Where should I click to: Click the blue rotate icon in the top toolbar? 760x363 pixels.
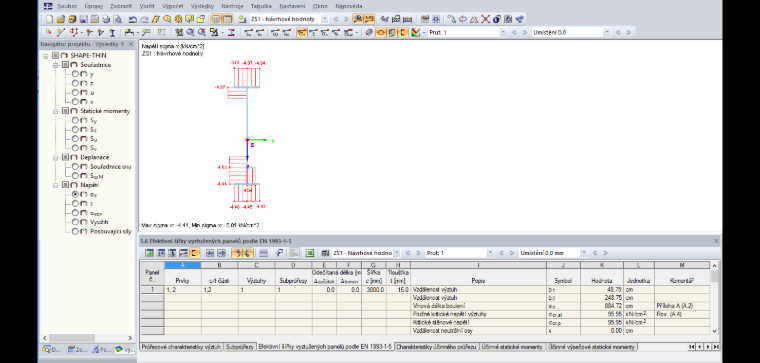click(463, 19)
